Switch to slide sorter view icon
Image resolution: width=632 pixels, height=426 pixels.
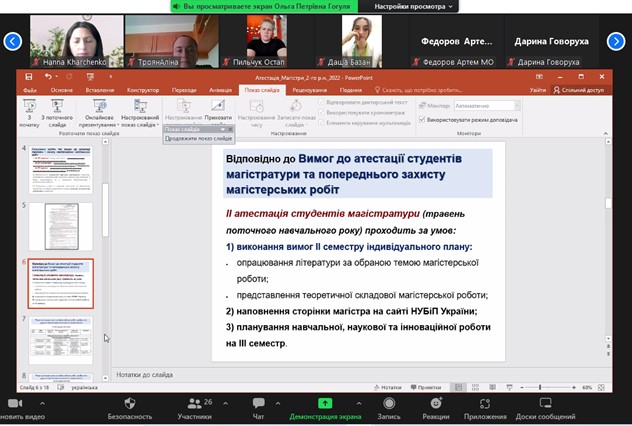(x=475, y=387)
